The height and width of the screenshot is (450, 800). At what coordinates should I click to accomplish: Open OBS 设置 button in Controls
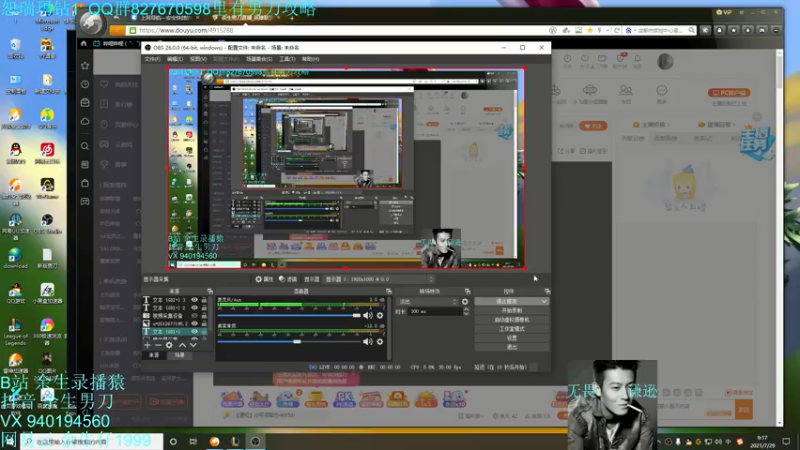click(512, 338)
